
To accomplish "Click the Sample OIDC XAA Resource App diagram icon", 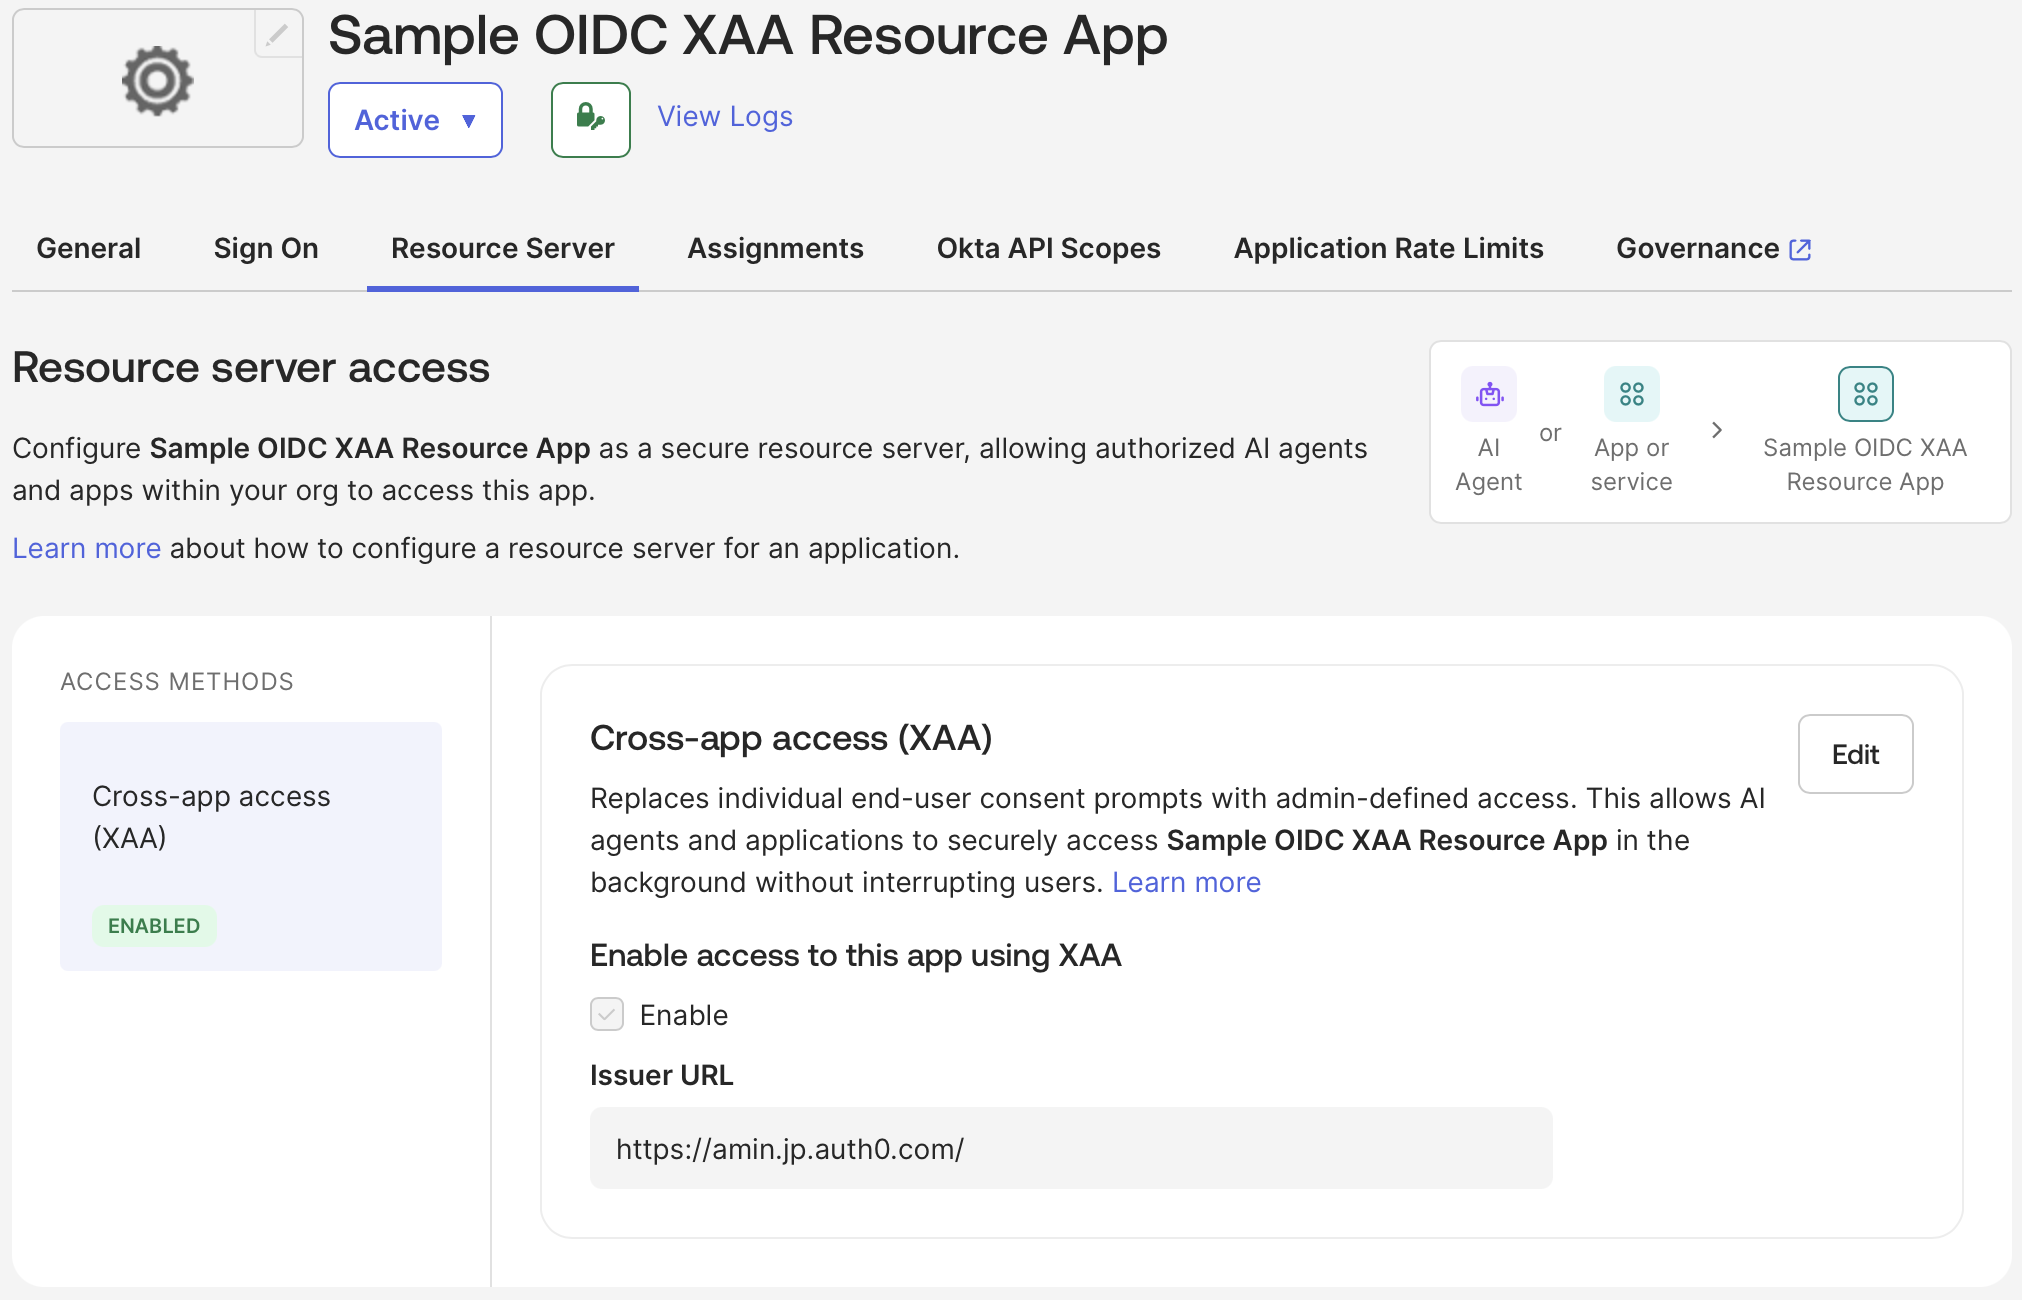I will [1866, 394].
